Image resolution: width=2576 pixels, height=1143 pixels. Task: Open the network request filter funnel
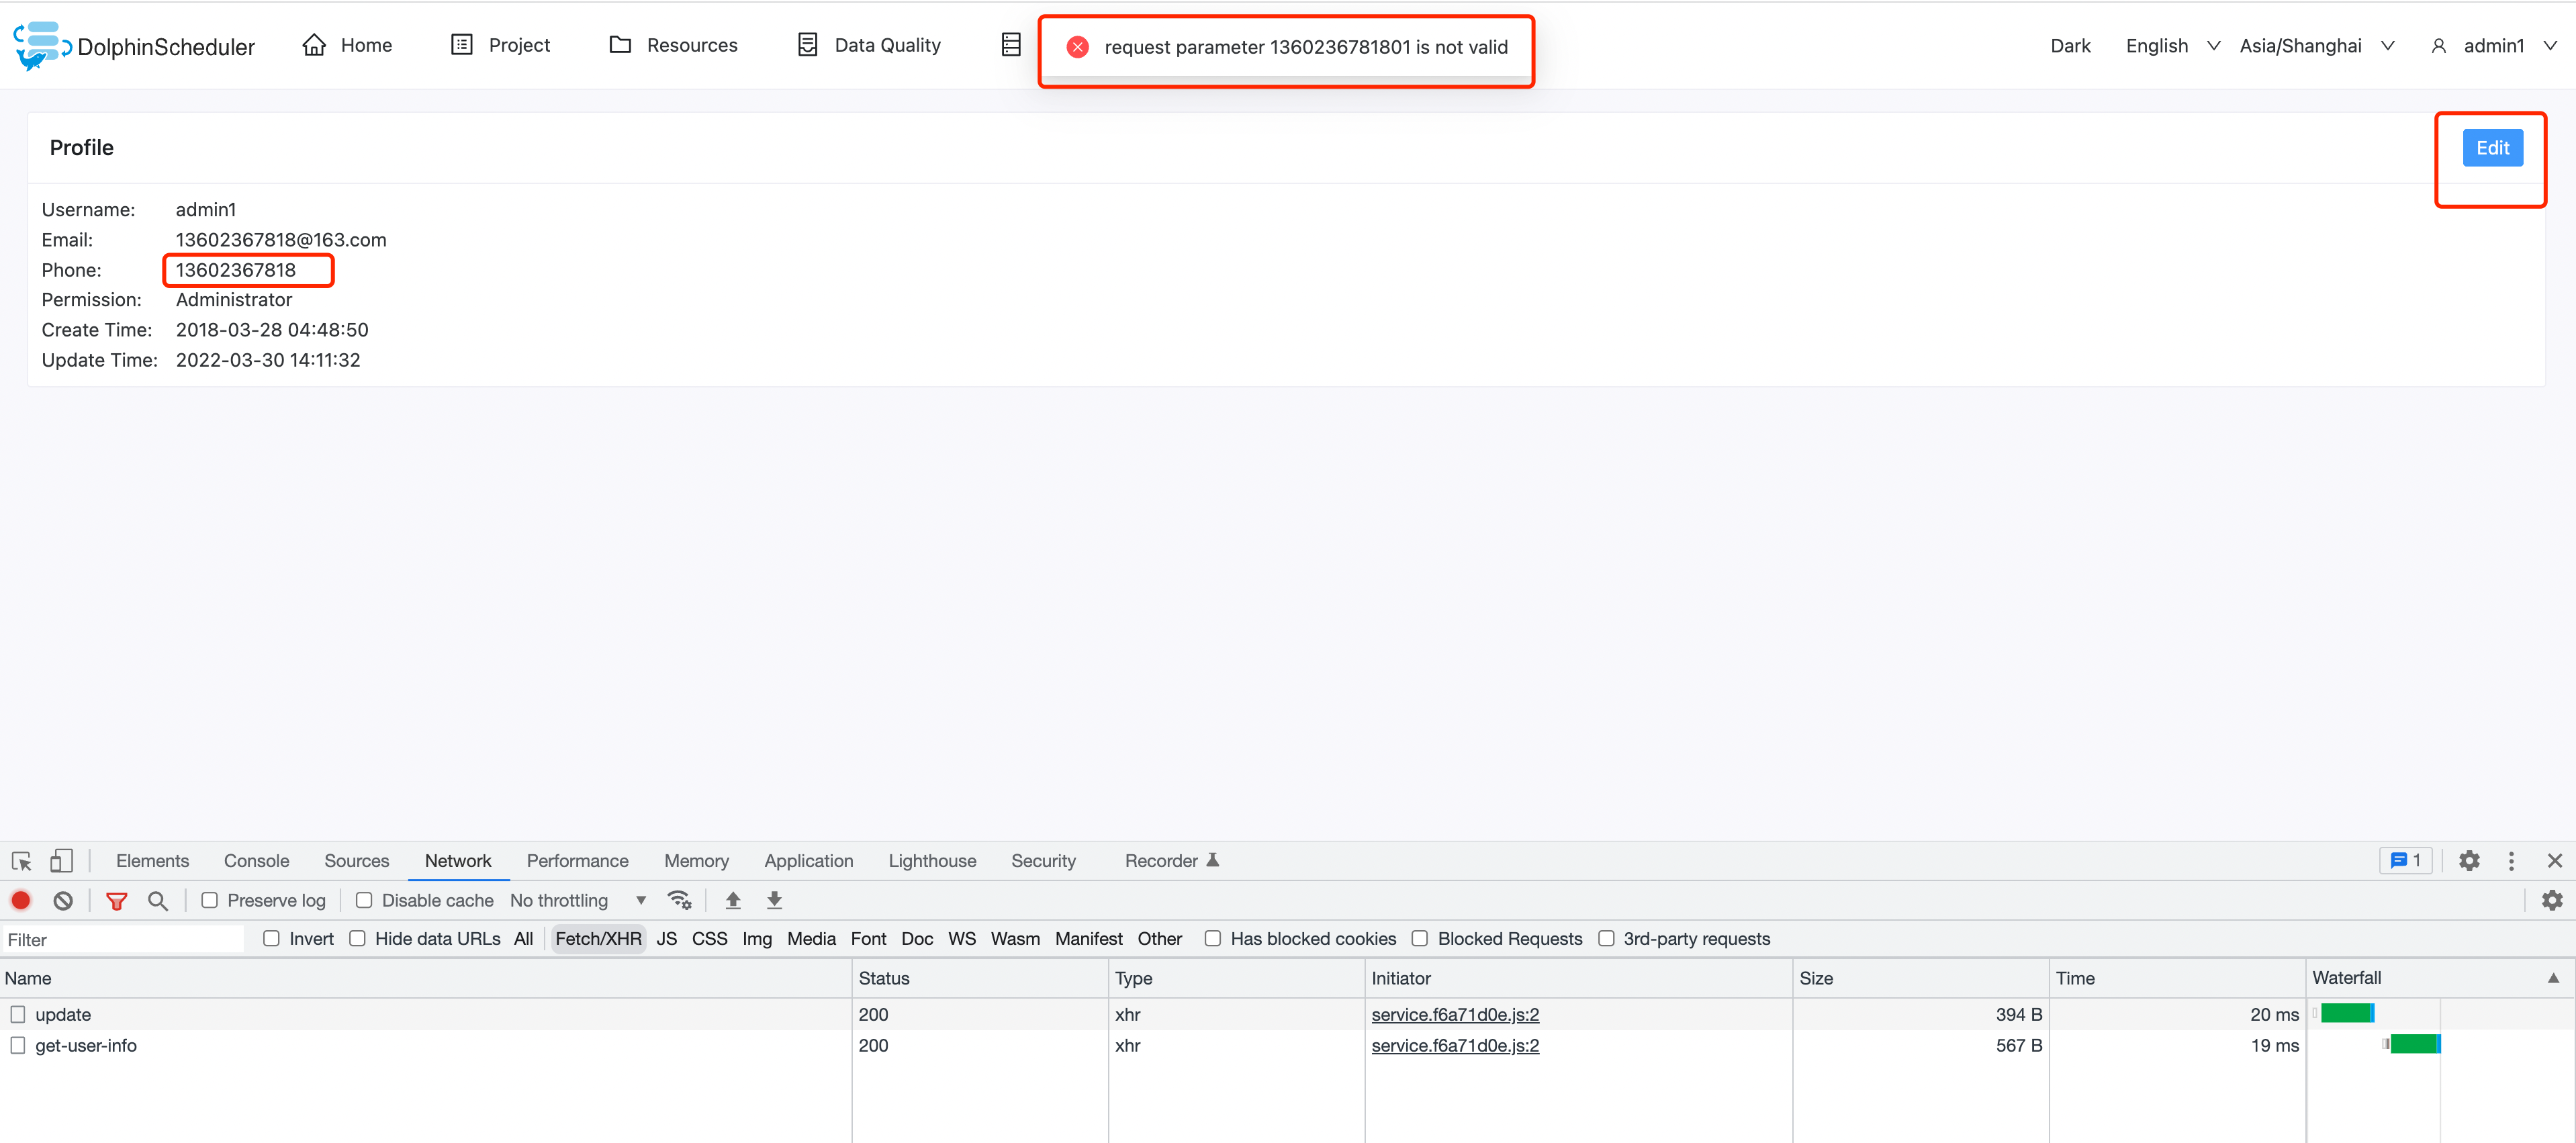coord(117,900)
